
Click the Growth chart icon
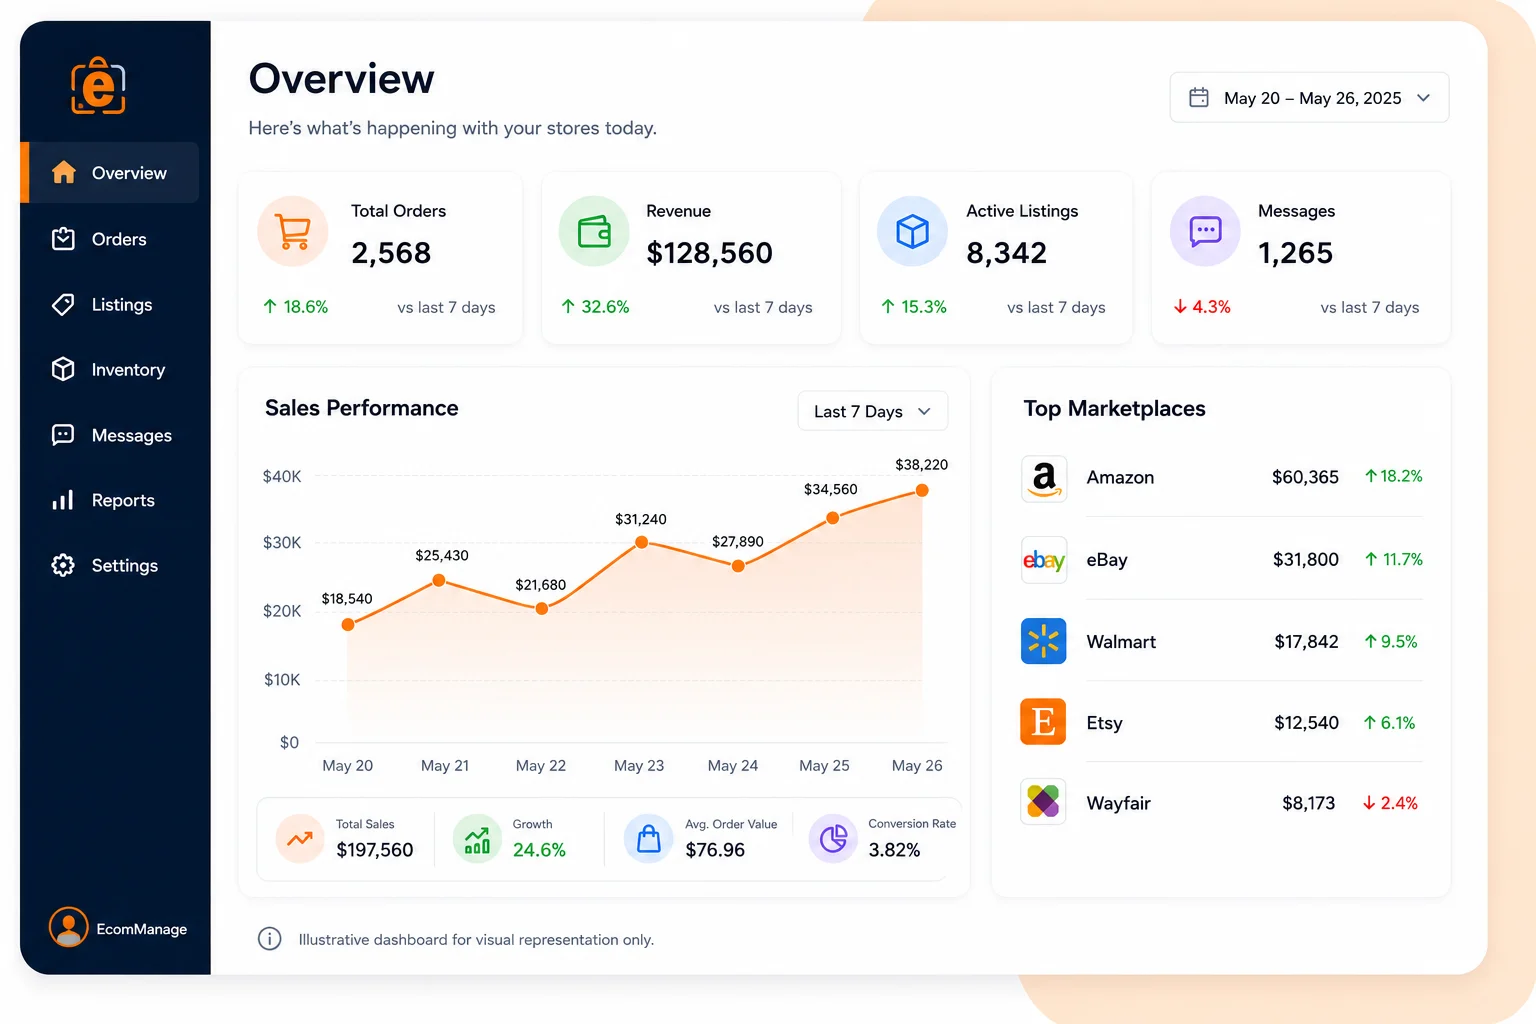[477, 838]
